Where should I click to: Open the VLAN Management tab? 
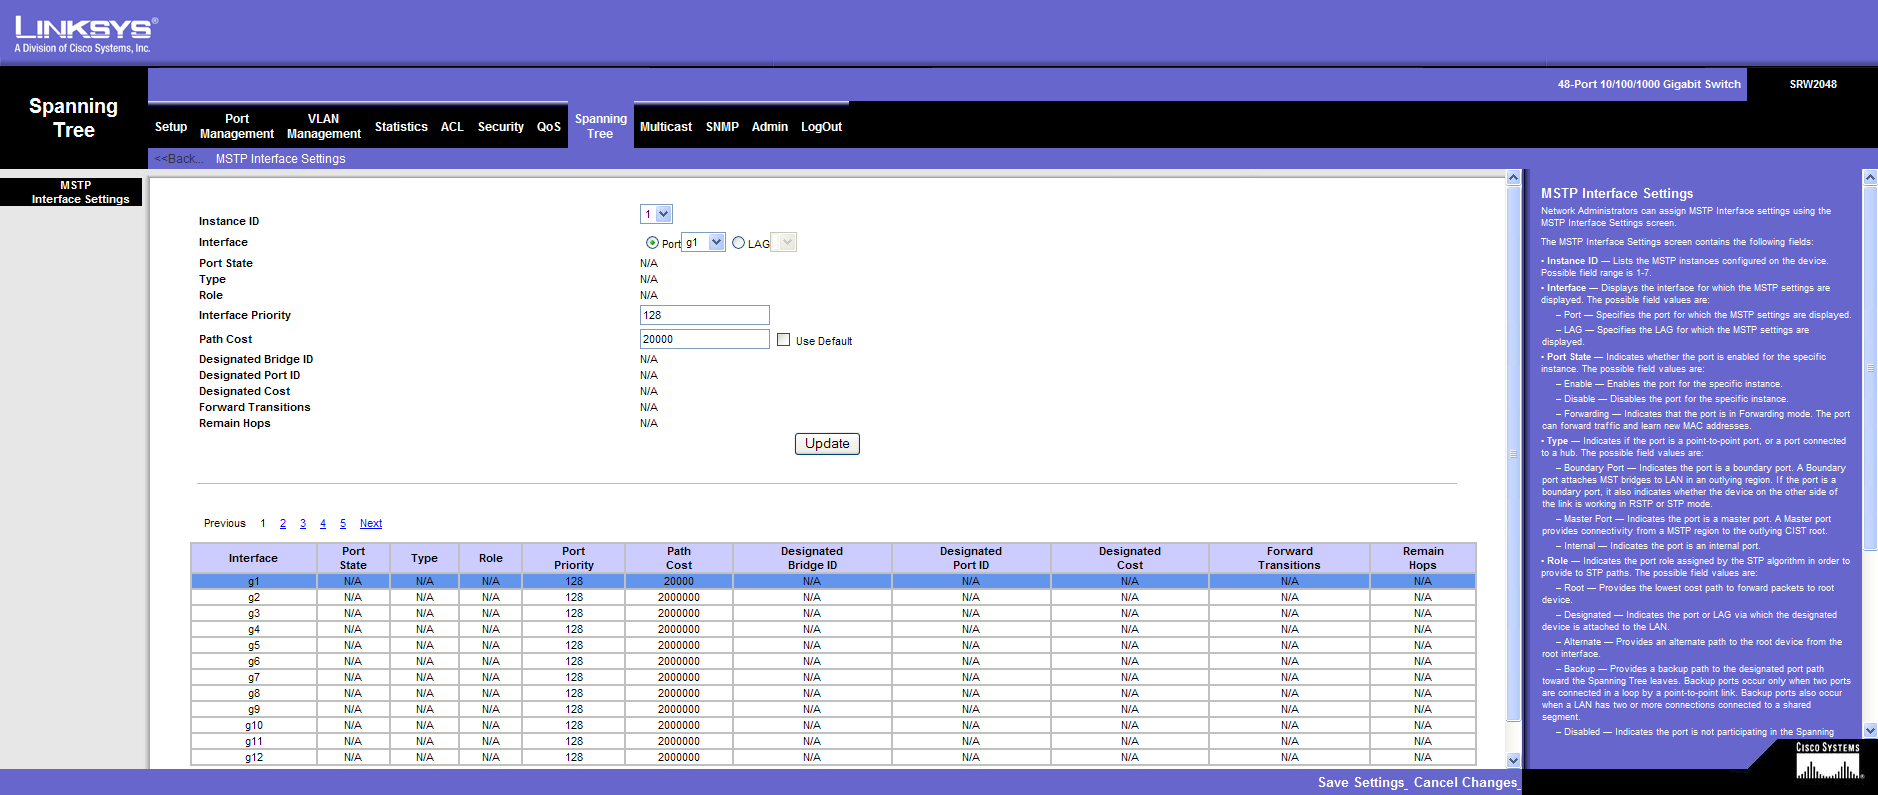pyautogui.click(x=323, y=126)
